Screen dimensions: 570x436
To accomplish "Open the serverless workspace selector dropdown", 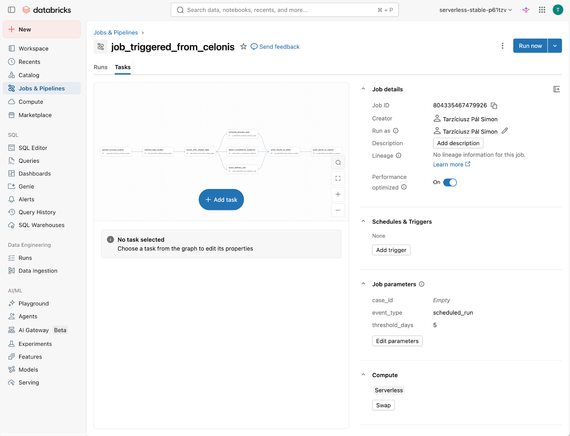I will click(475, 10).
